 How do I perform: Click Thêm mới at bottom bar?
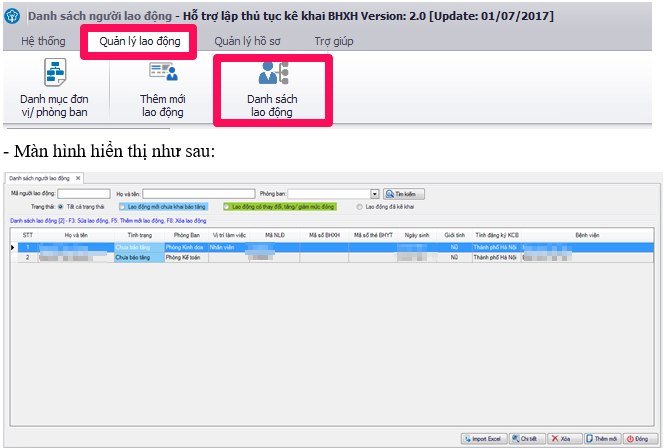pos(602,438)
